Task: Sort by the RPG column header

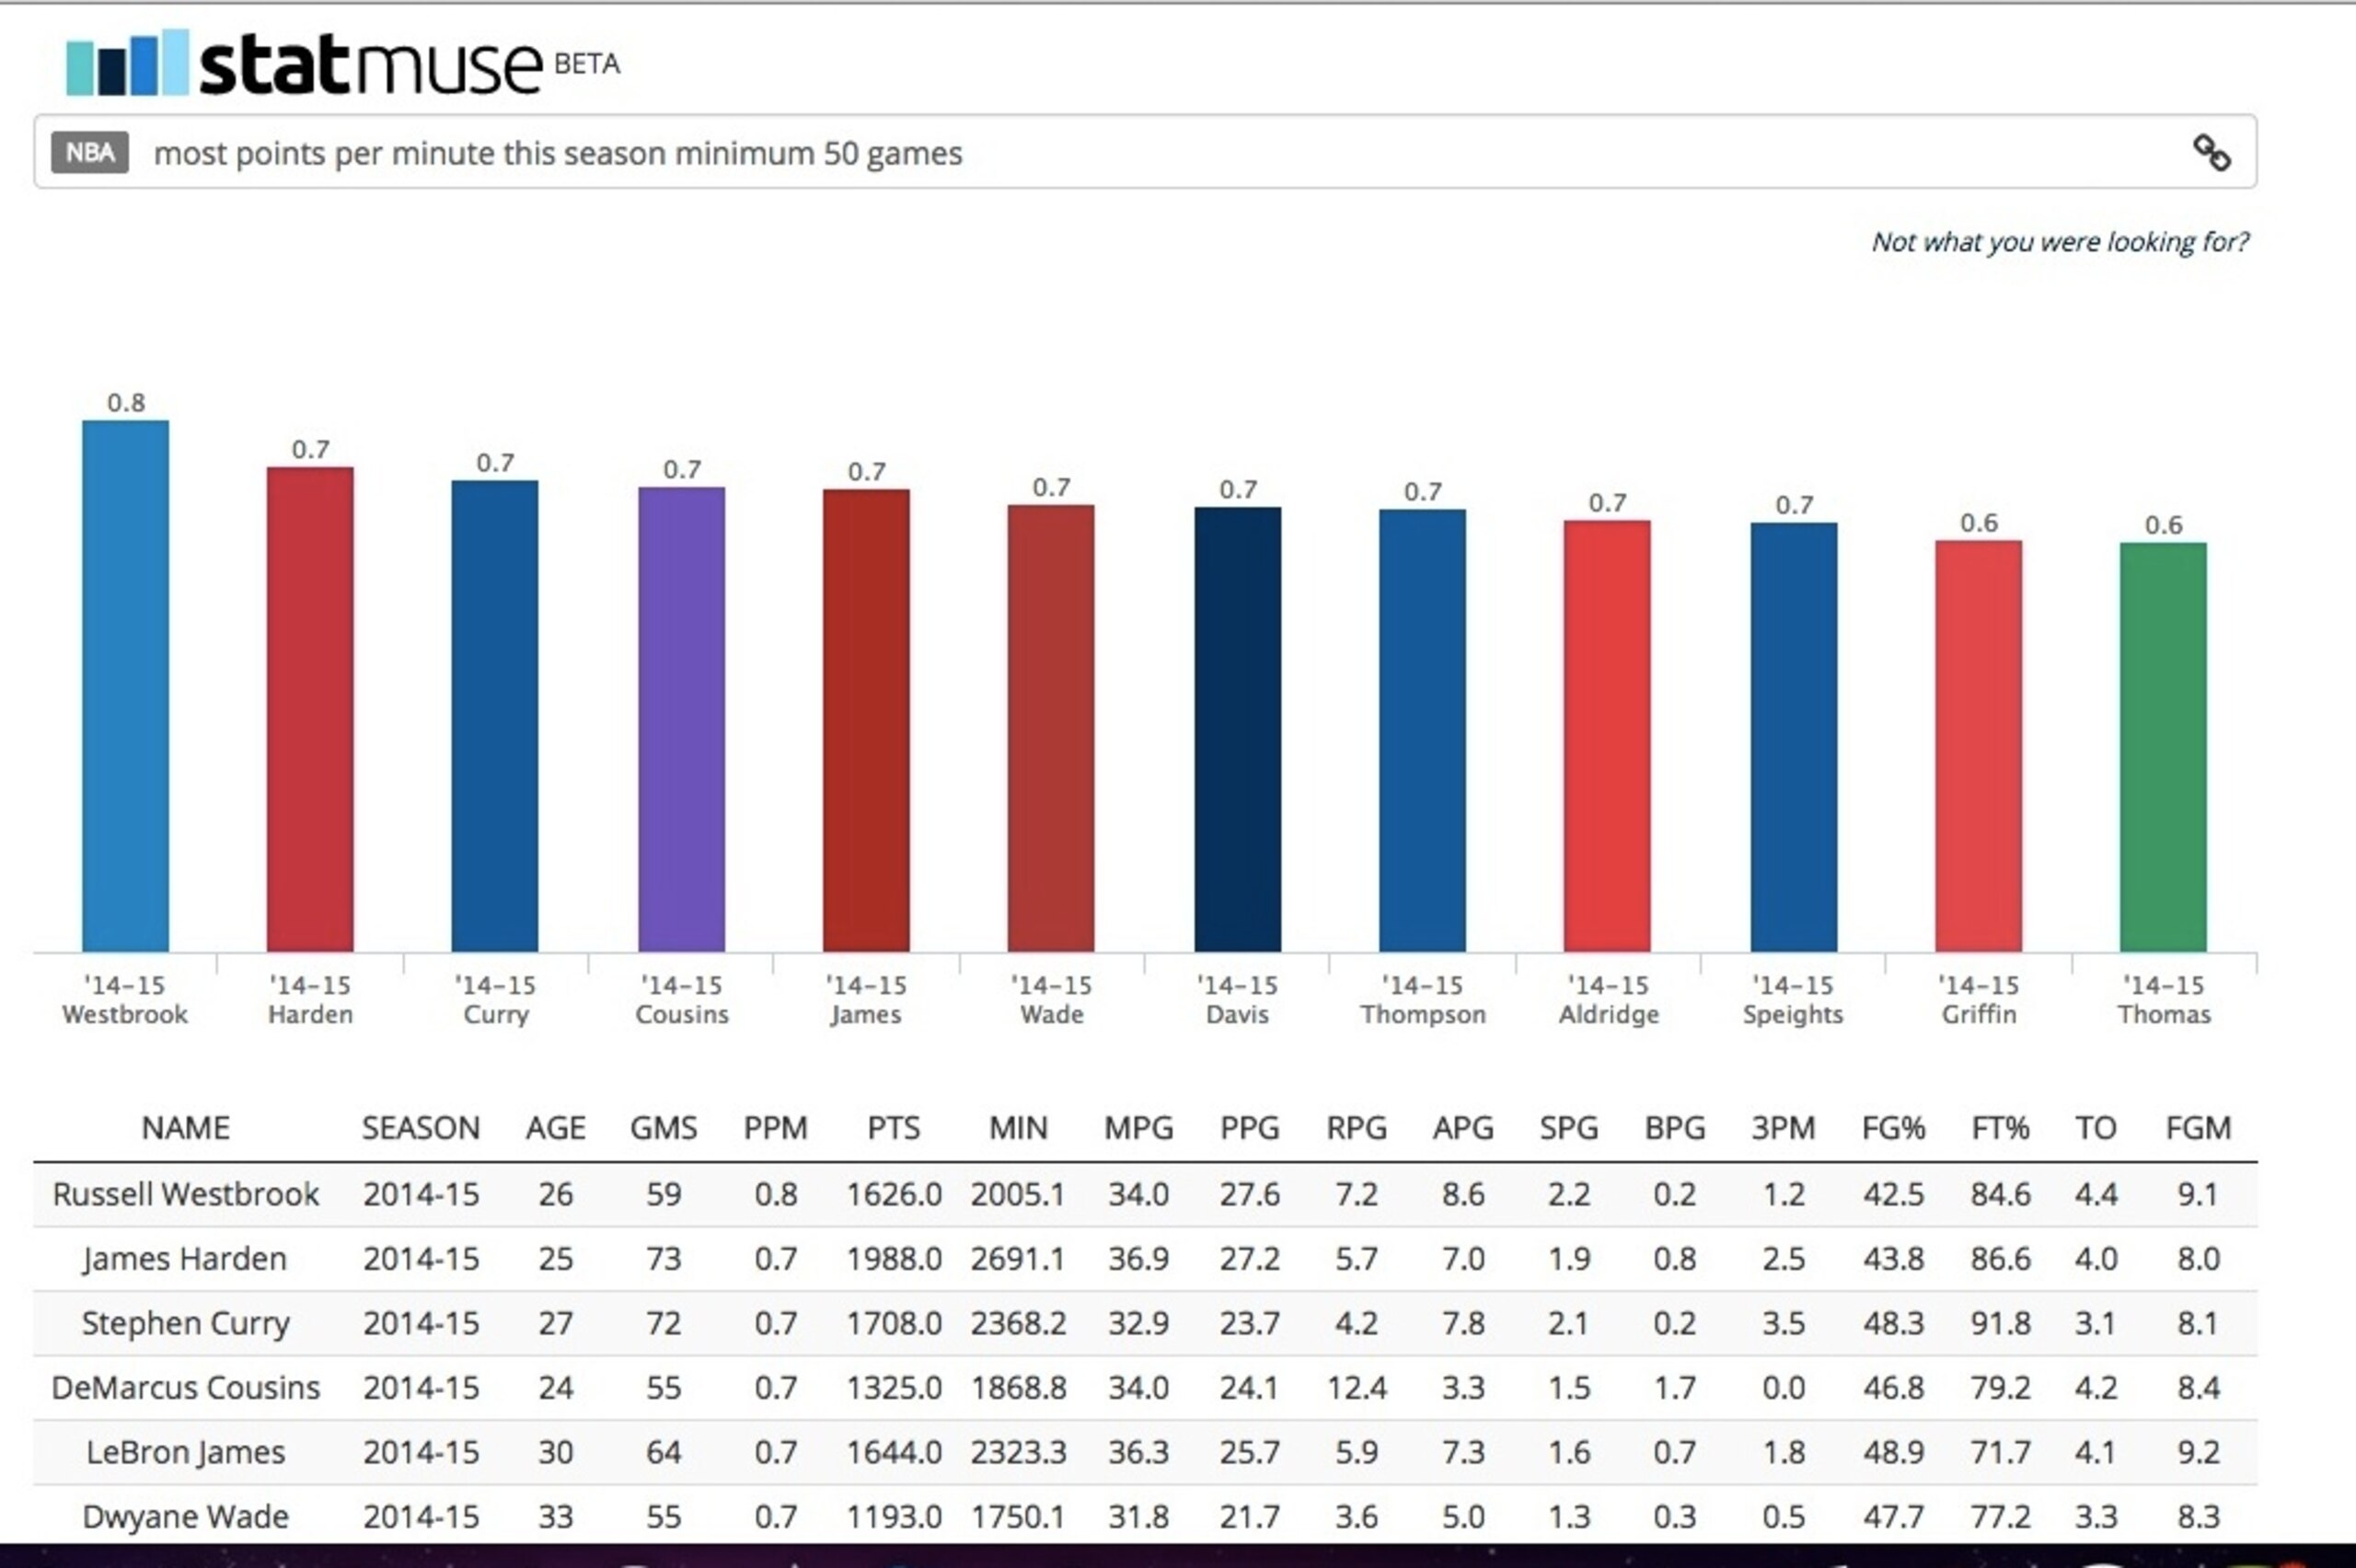Action: pos(1357,1128)
